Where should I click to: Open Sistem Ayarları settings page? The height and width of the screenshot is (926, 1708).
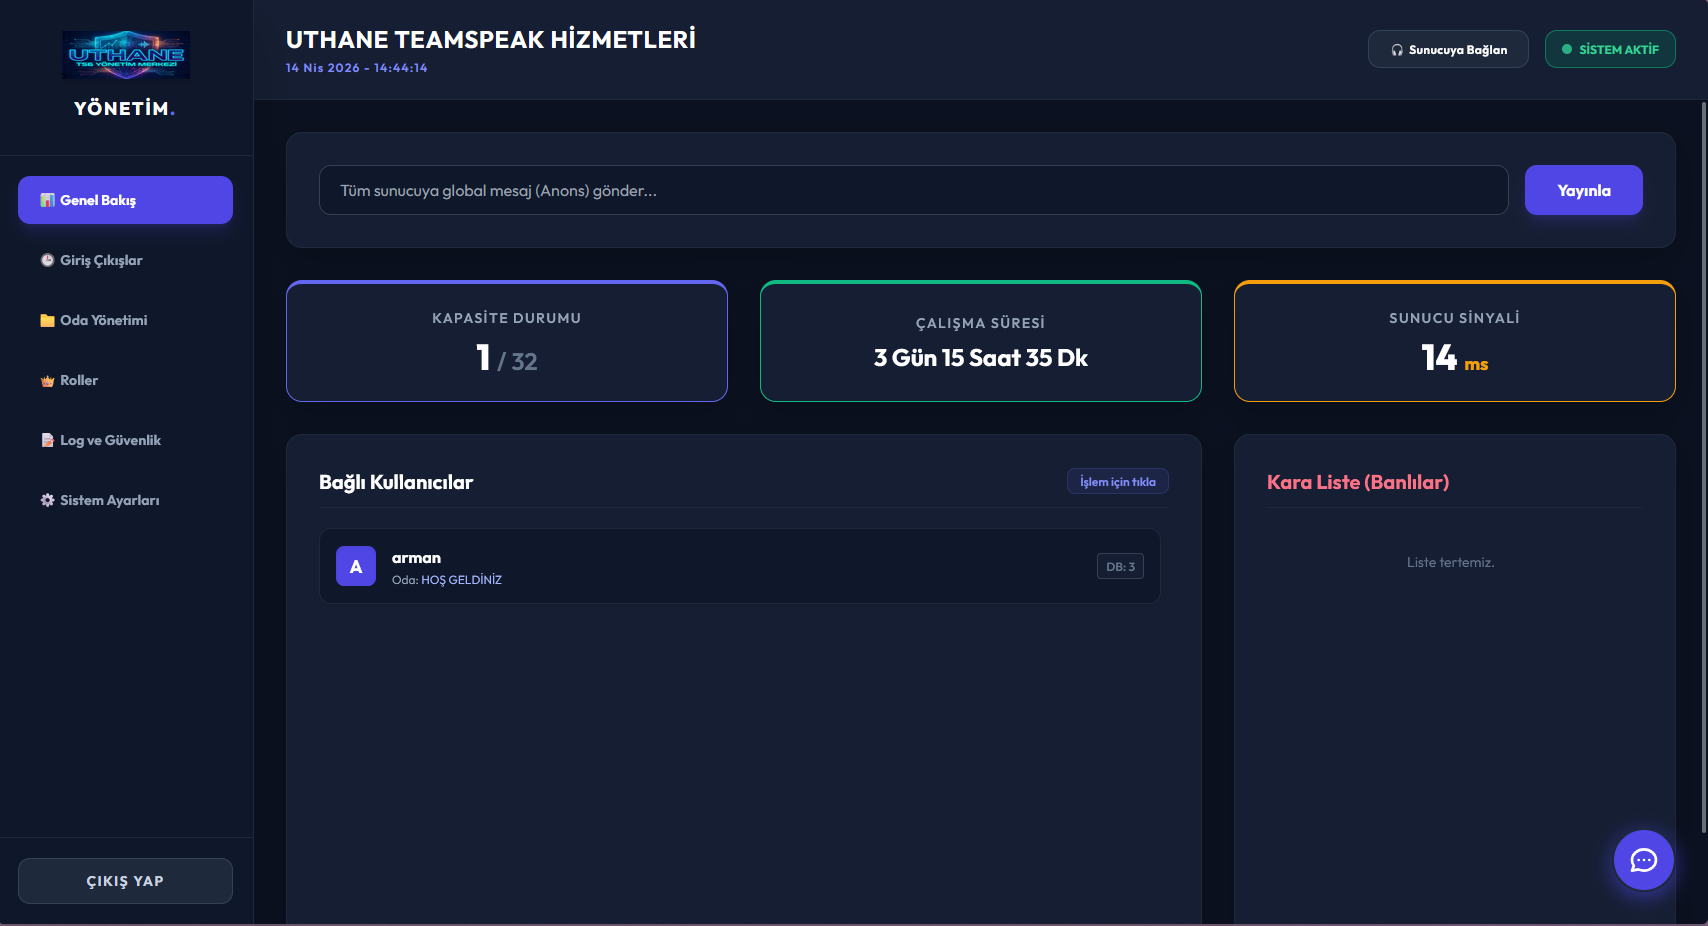point(125,500)
